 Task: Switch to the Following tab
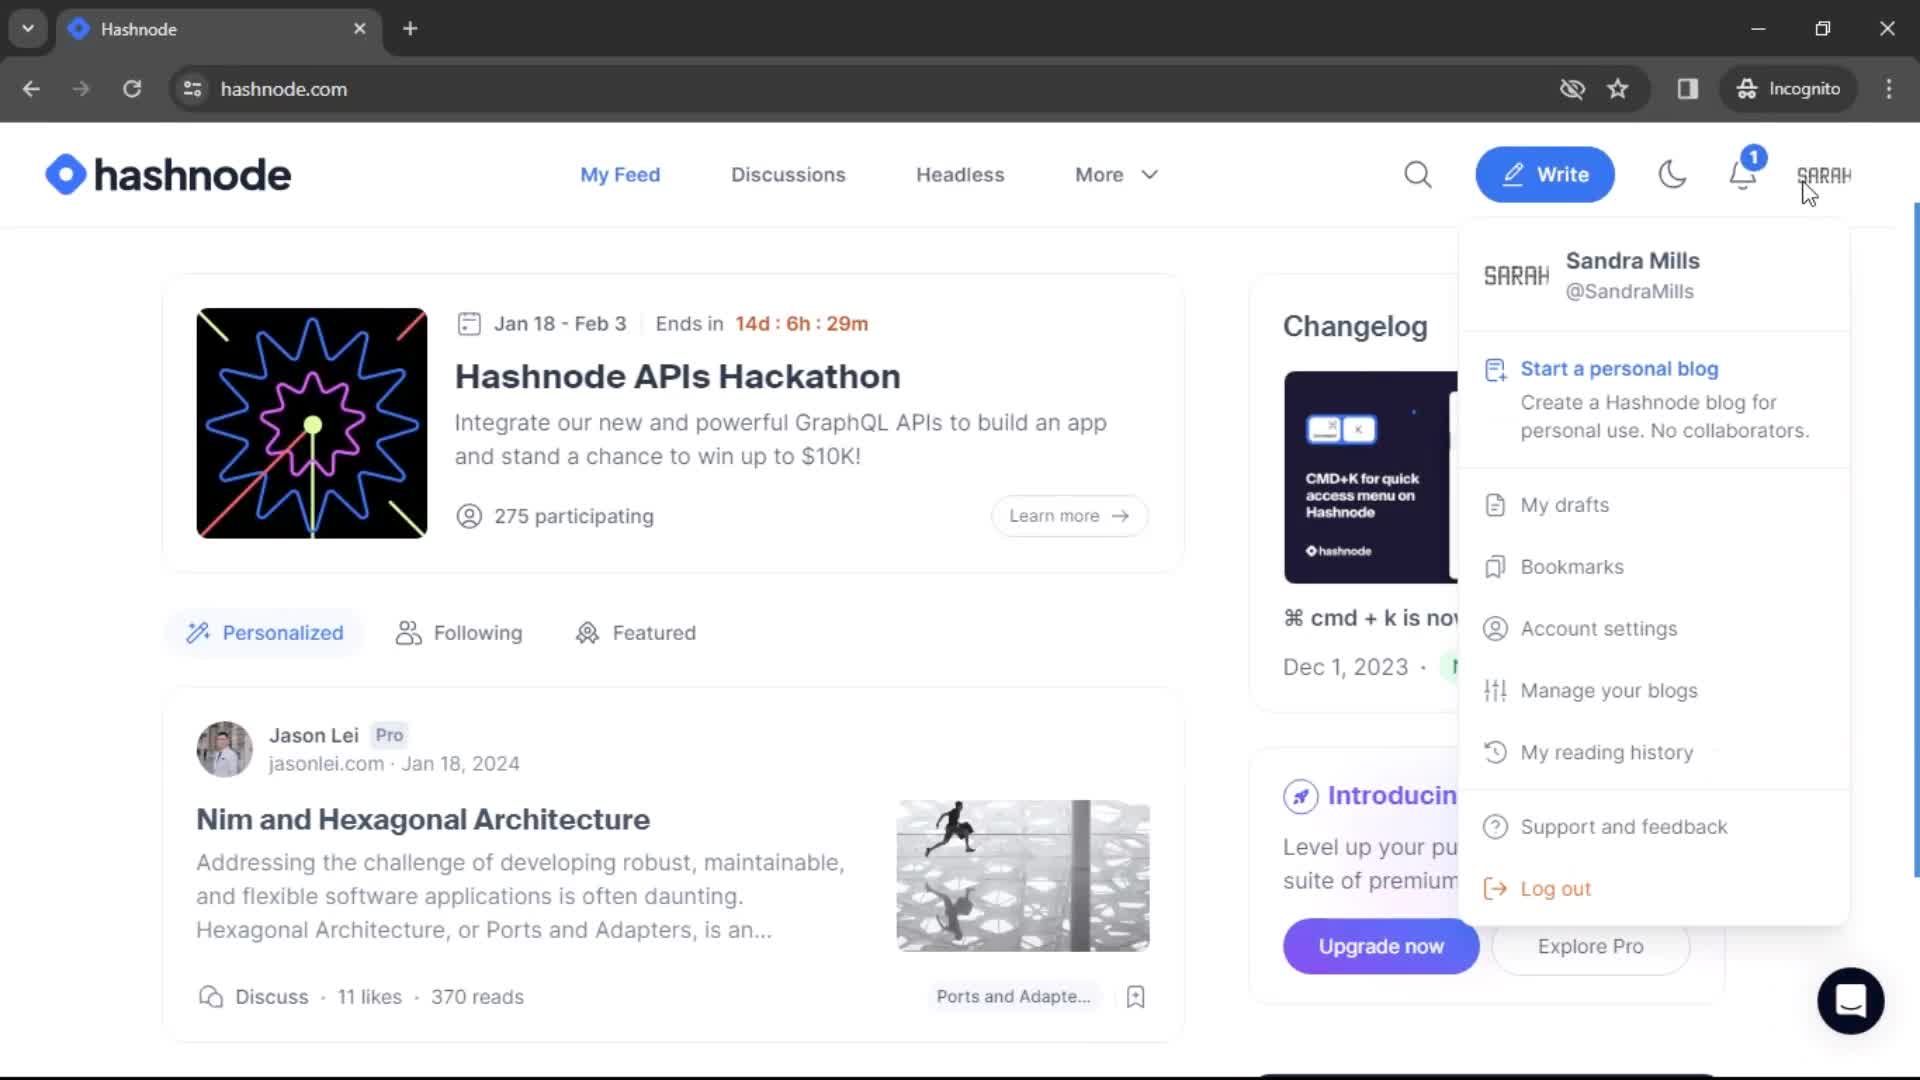coord(460,633)
